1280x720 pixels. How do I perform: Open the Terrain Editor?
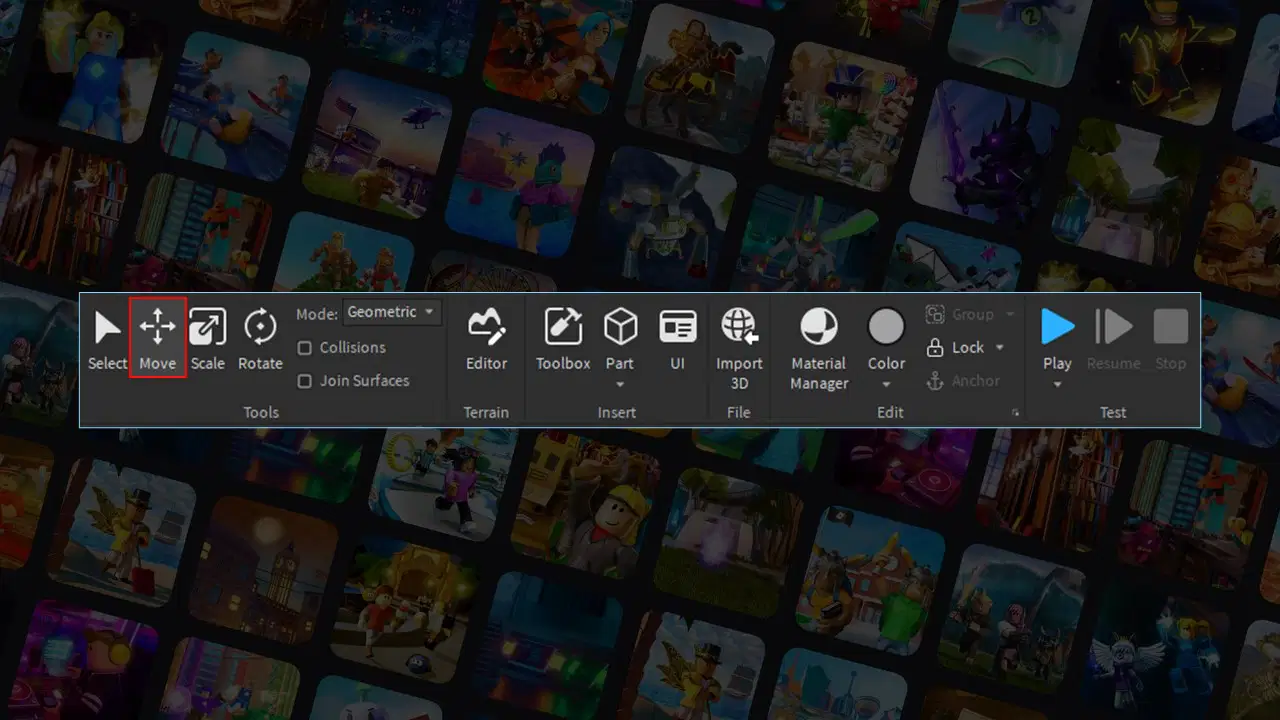487,338
